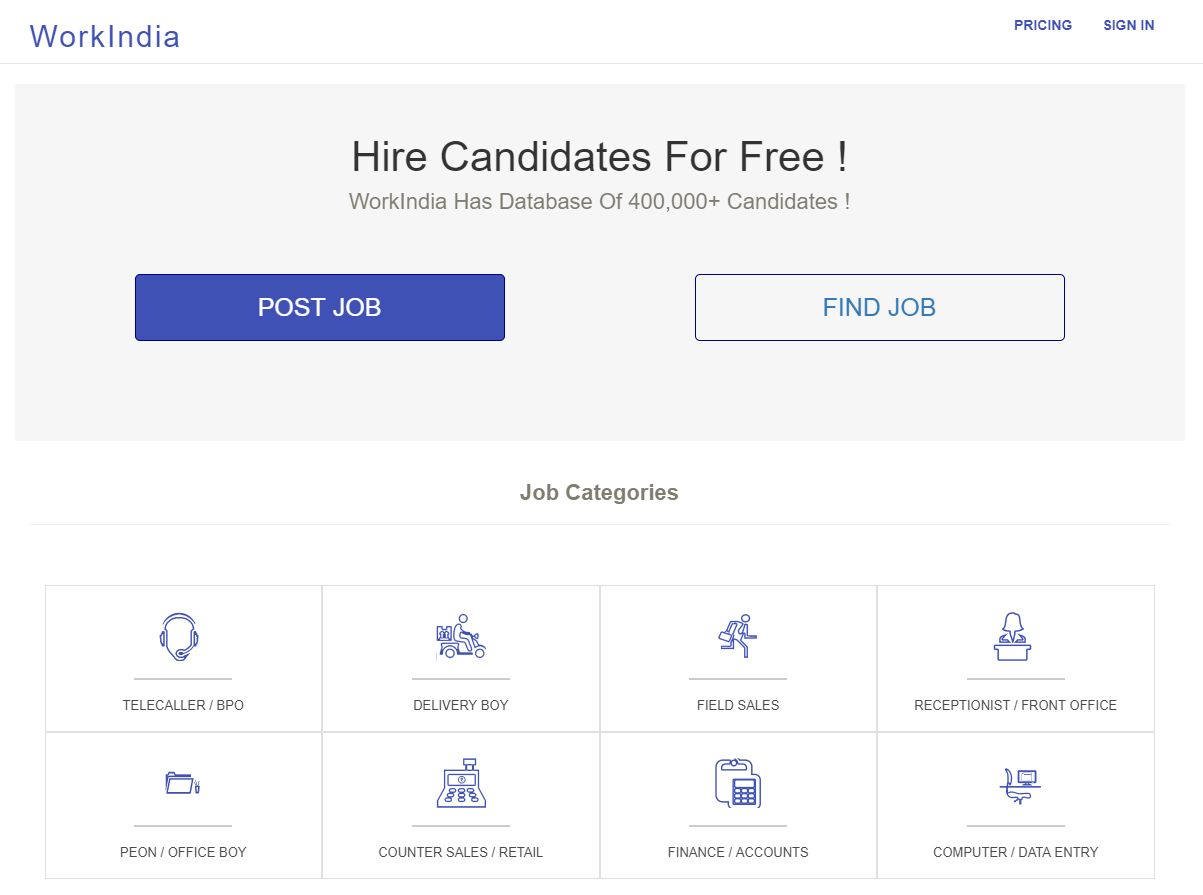This screenshot has width=1203, height=895.
Task: Click the WorkIndia logo
Action: click(104, 36)
